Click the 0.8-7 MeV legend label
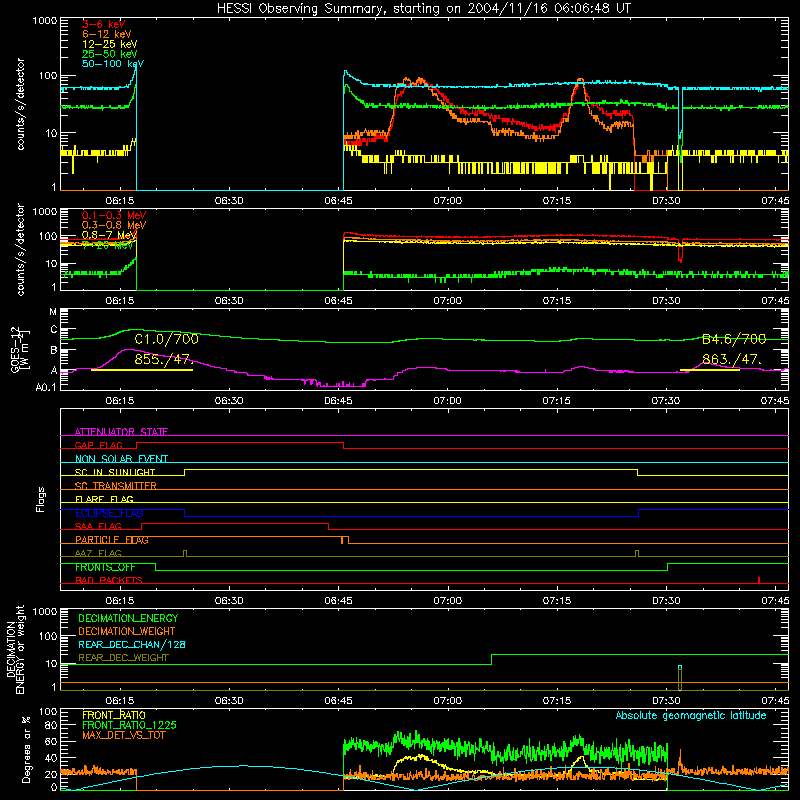Screen dimensions: 800x800 [110, 235]
